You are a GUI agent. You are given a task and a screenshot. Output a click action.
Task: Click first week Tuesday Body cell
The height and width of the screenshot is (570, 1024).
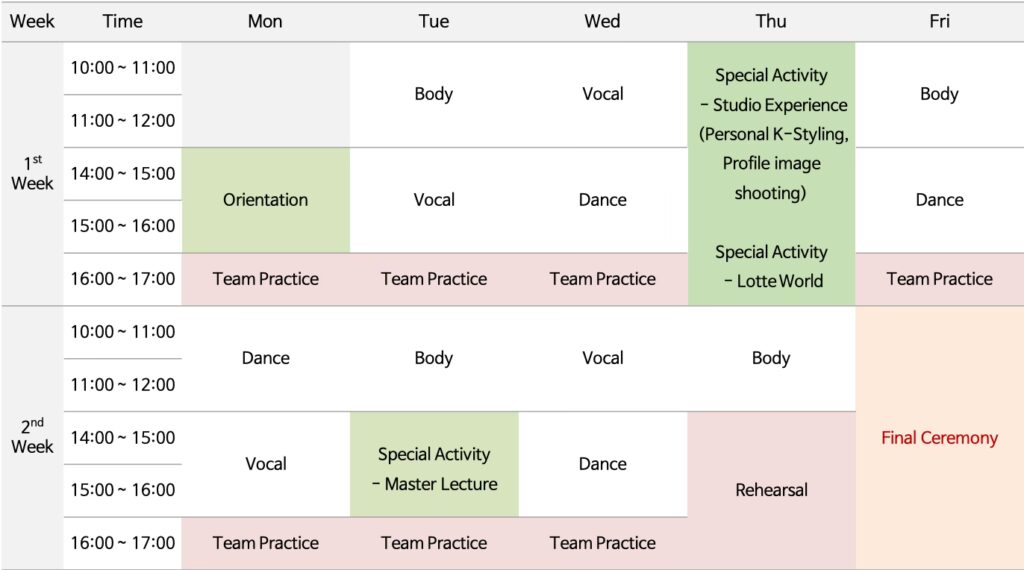point(434,94)
